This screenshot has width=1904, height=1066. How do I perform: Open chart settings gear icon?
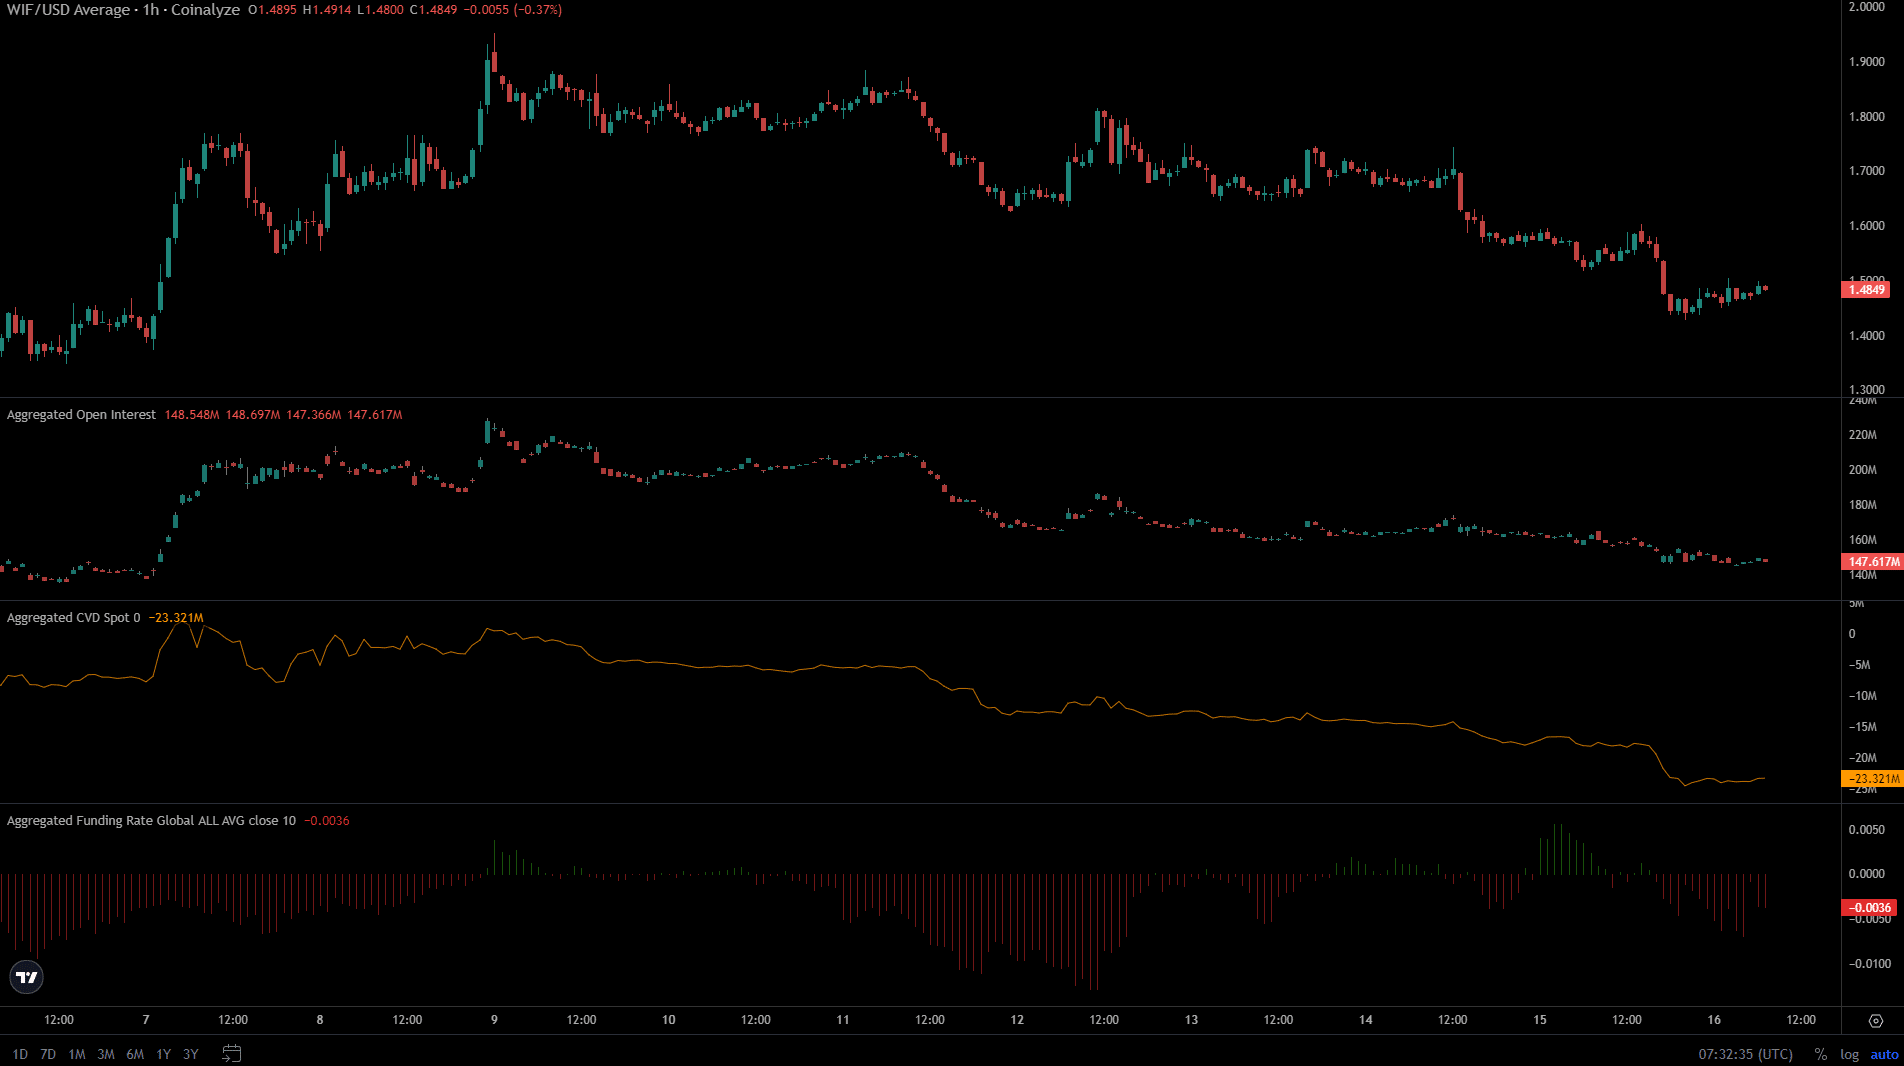pos(1876,1020)
